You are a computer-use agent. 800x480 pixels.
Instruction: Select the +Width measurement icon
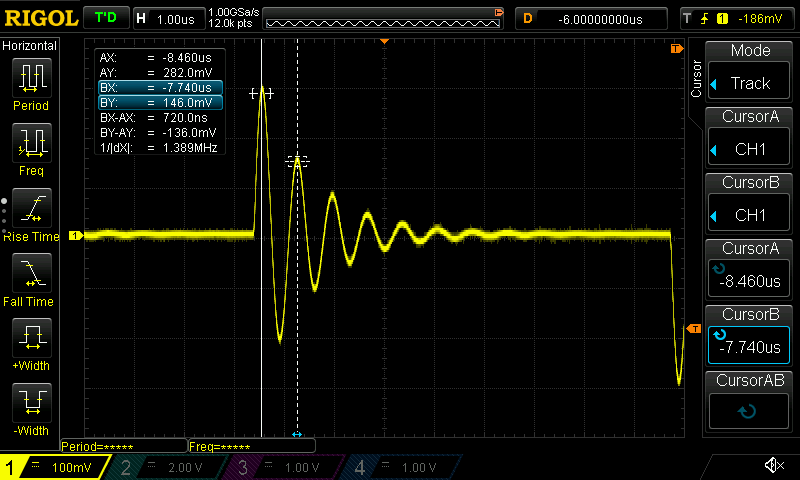pos(31,345)
